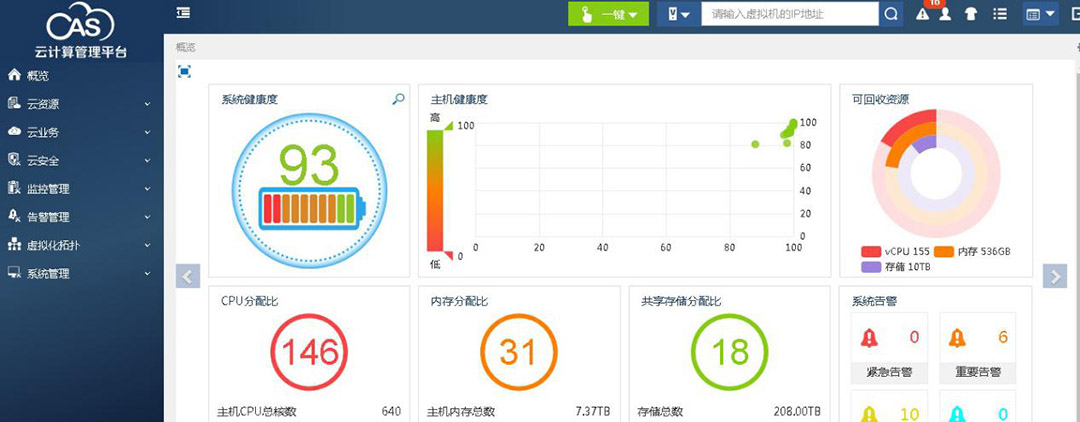Click the red 紧急告警 bell icon

pos(869,337)
